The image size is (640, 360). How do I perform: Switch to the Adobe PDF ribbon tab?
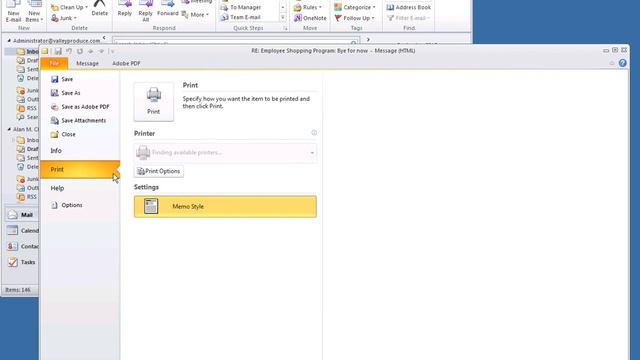126,63
